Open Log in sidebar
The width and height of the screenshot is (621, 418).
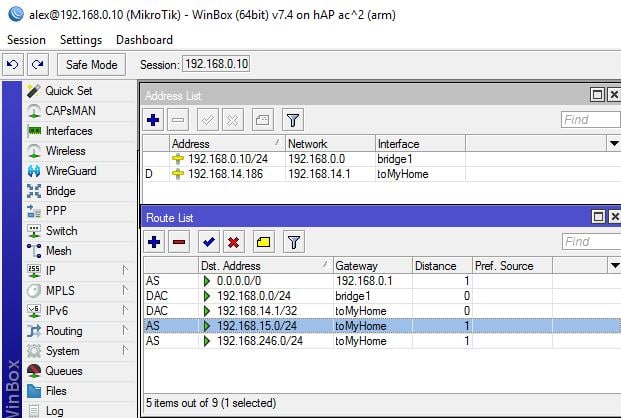(x=79, y=410)
